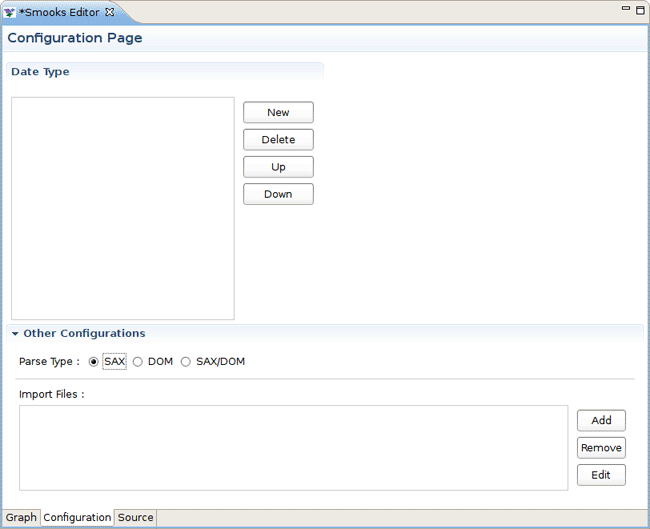
Task: Switch to the Graph tab
Action: pyautogui.click(x=21, y=518)
